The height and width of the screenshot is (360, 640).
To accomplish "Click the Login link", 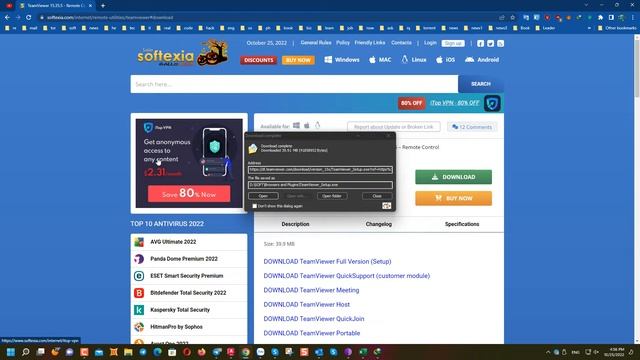I will 430,42.
